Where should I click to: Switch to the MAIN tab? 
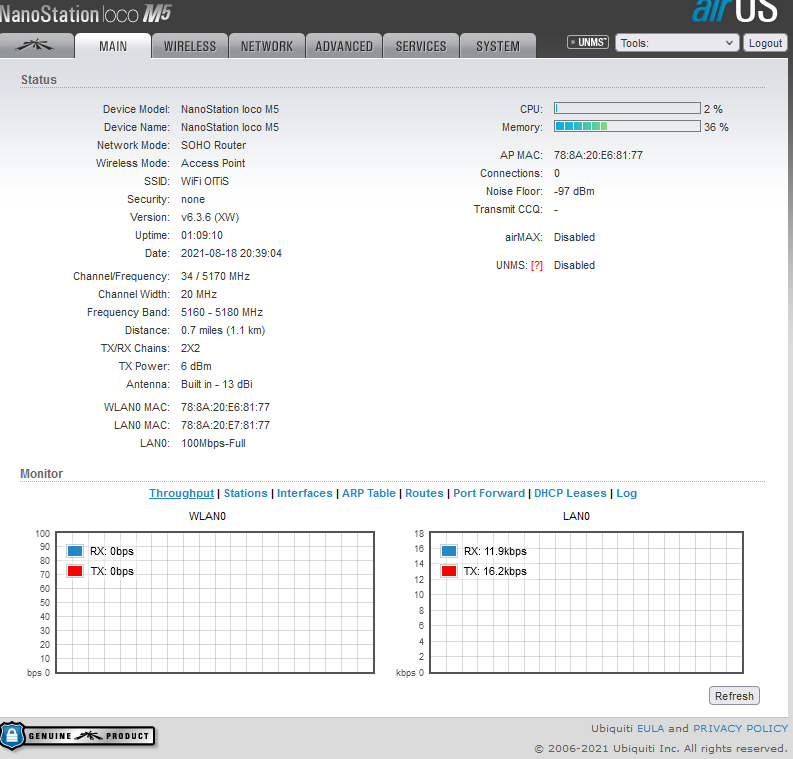(x=113, y=46)
